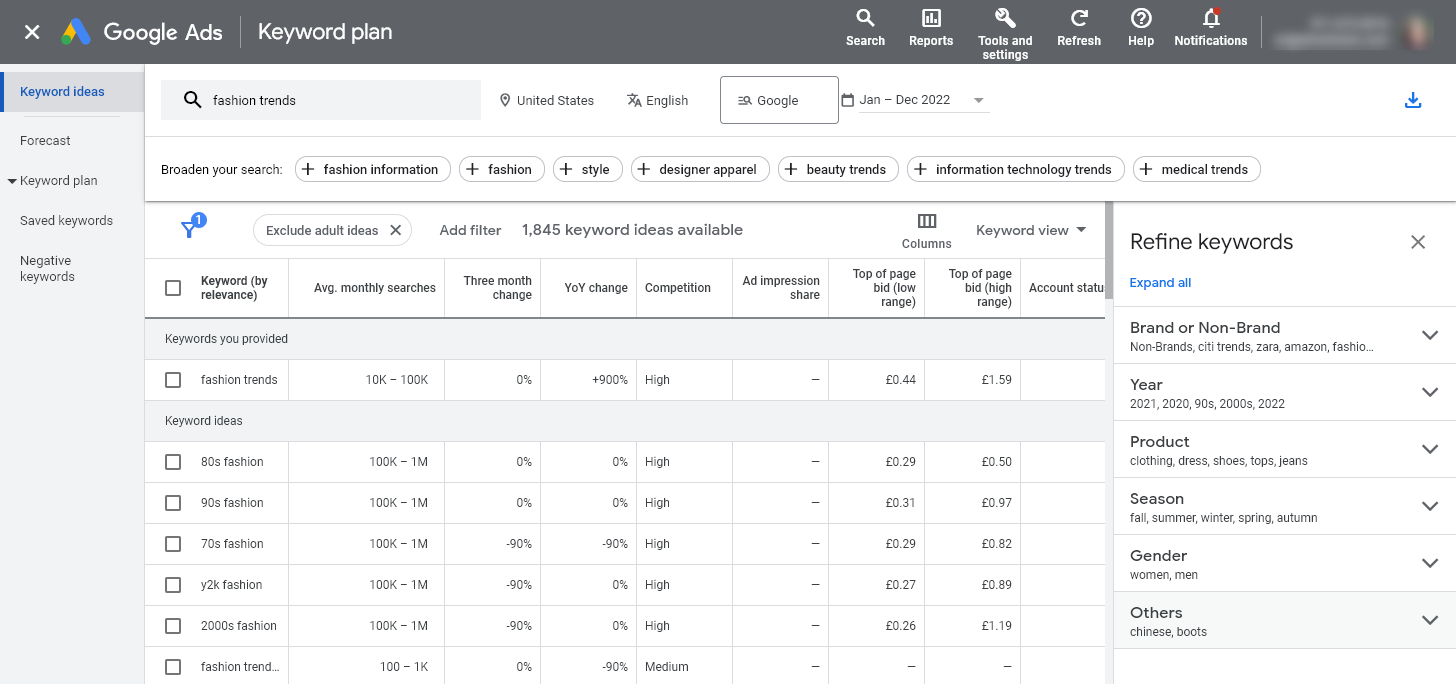Image resolution: width=1456 pixels, height=684 pixels.
Task: Select all keywords with header checkbox
Action: [172, 286]
